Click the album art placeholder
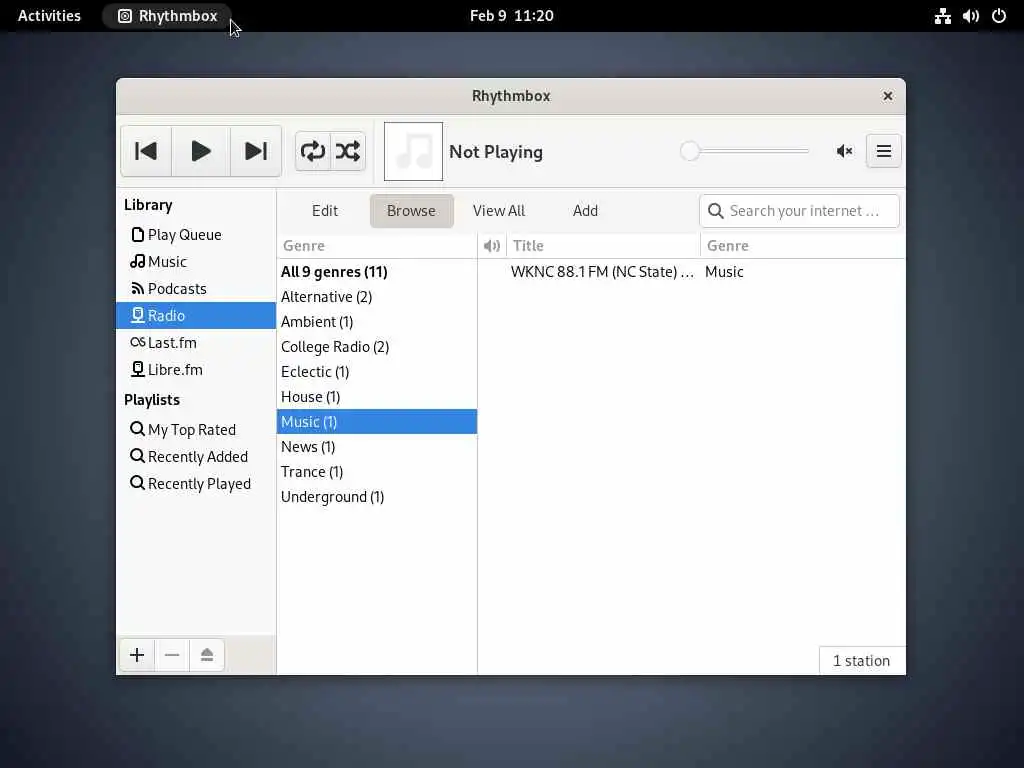1024x768 pixels. point(413,152)
